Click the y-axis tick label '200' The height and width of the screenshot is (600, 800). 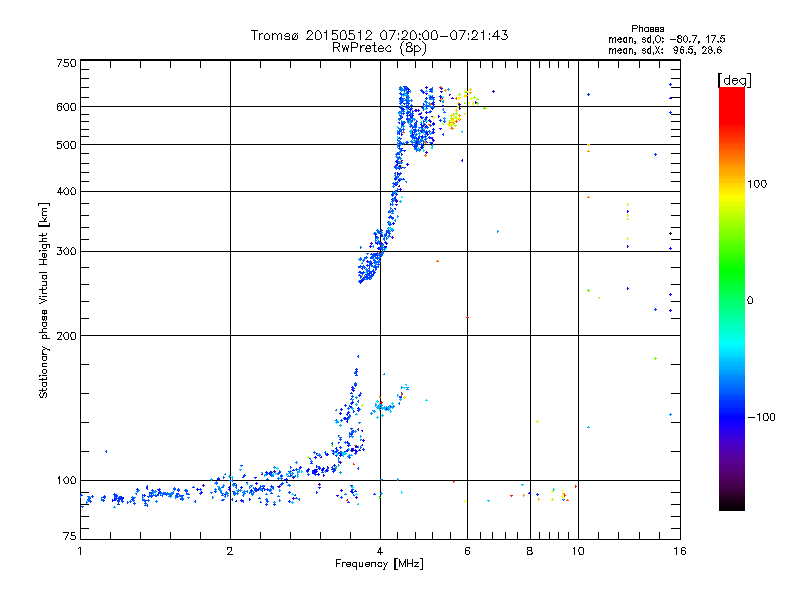pyautogui.click(x=67, y=336)
